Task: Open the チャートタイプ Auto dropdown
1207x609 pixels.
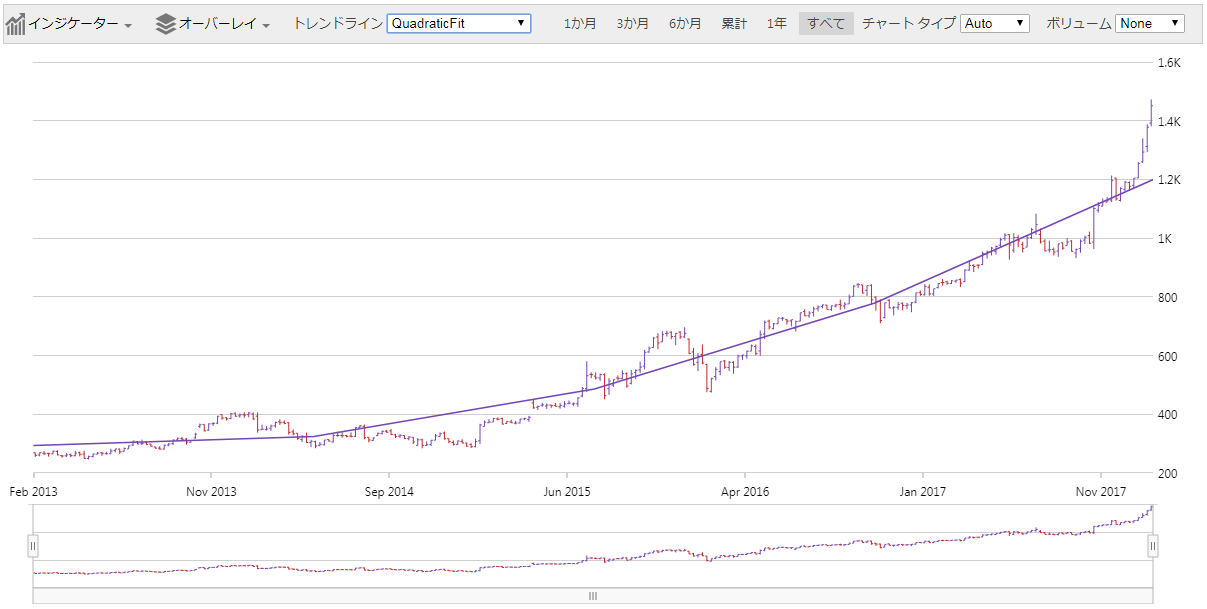Action: [994, 23]
